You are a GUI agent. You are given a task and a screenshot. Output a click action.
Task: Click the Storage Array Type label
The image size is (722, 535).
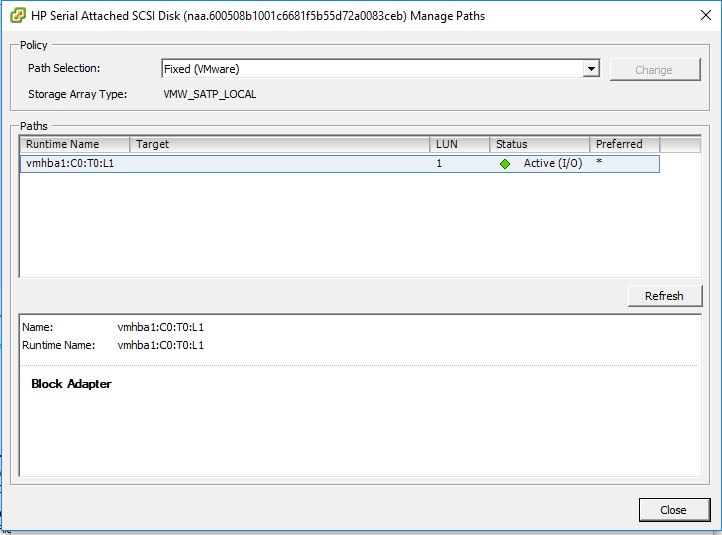[77, 94]
